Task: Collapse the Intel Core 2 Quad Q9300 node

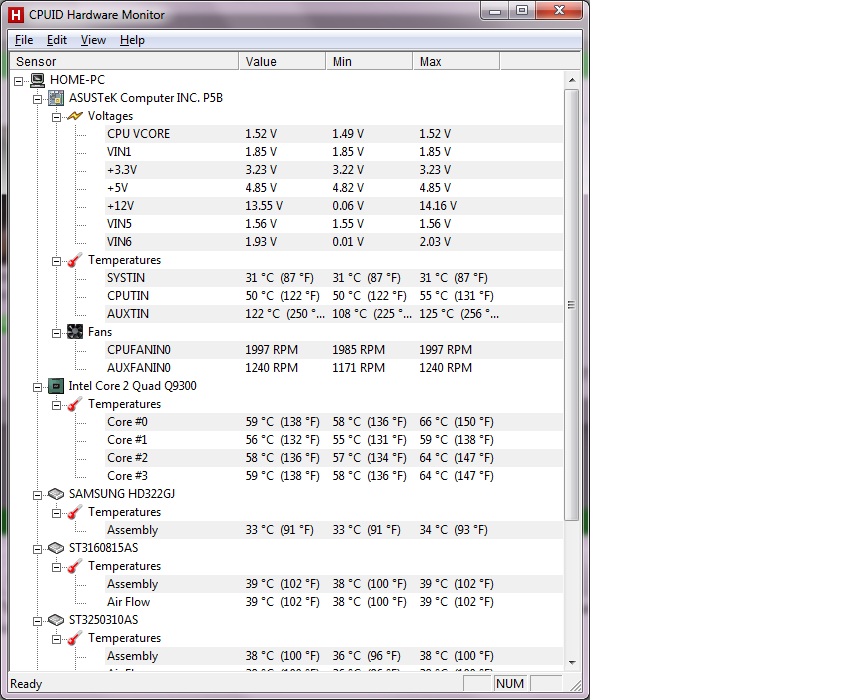Action: pyautogui.click(x=37, y=387)
